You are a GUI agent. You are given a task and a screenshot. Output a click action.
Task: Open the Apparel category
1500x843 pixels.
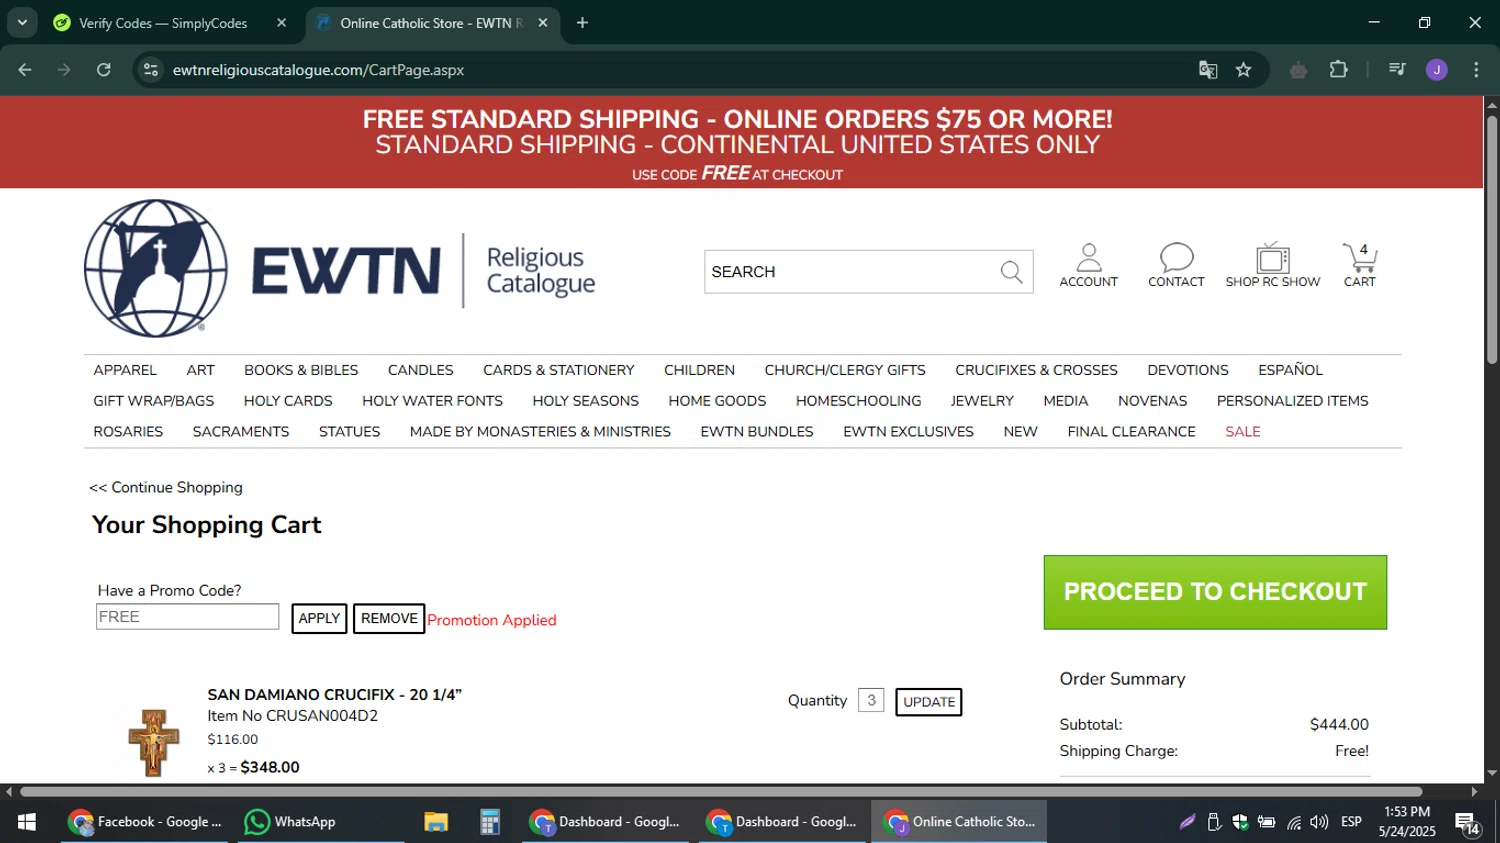click(x=125, y=370)
